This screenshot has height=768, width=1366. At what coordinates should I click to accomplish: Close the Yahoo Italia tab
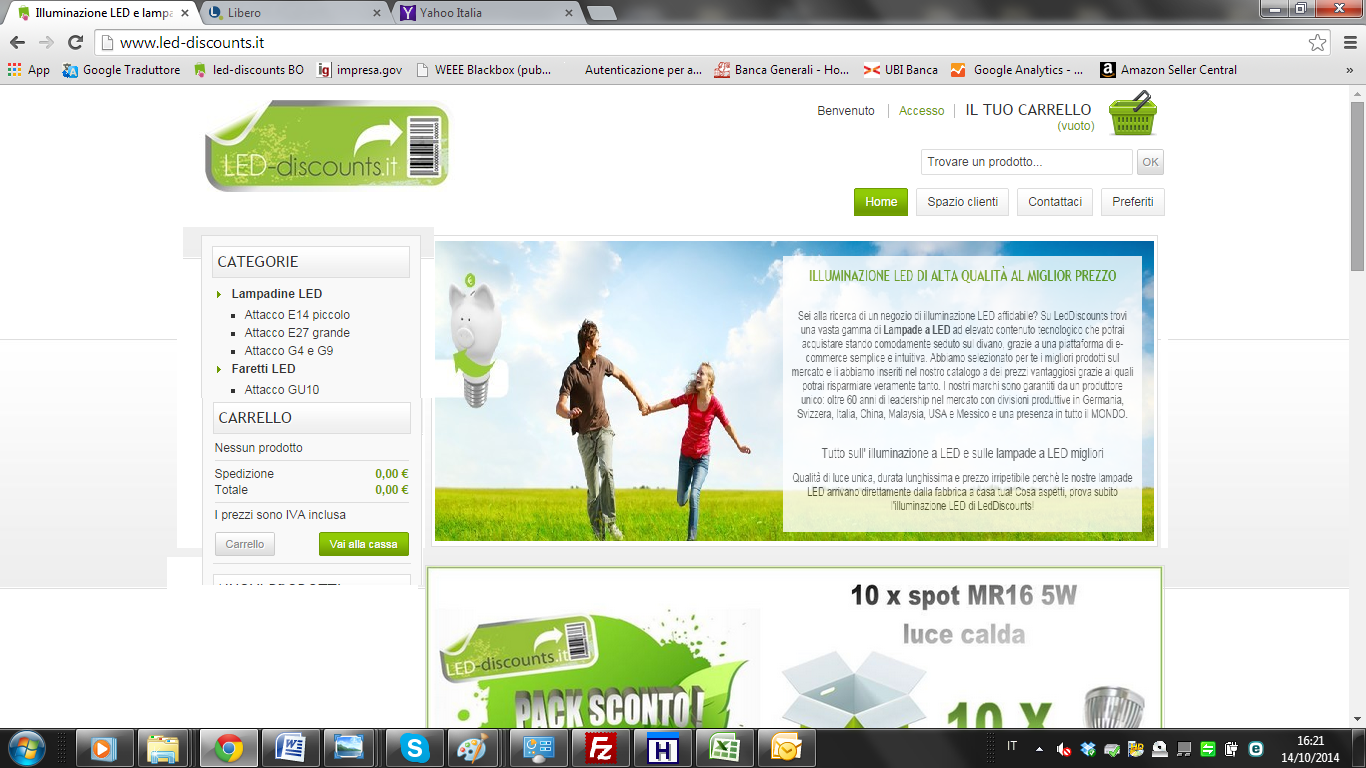point(569,13)
